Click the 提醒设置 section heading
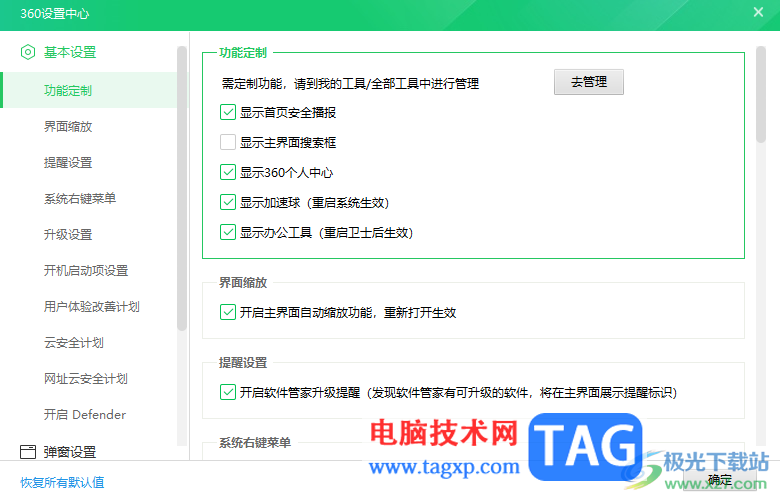 tap(243, 363)
